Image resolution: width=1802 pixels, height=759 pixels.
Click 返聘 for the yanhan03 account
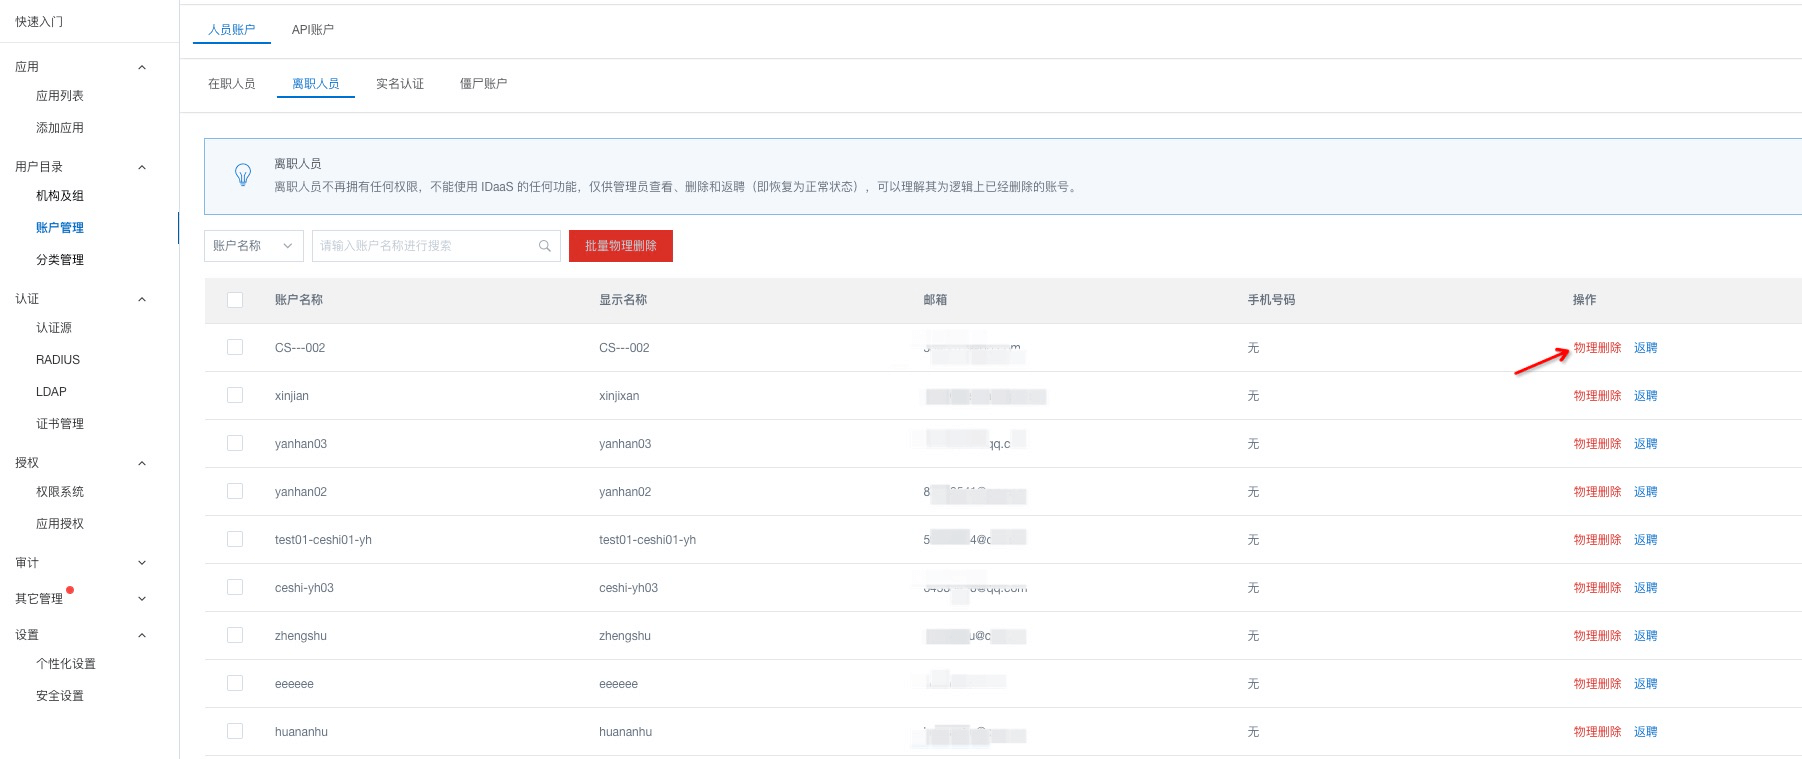1645,444
